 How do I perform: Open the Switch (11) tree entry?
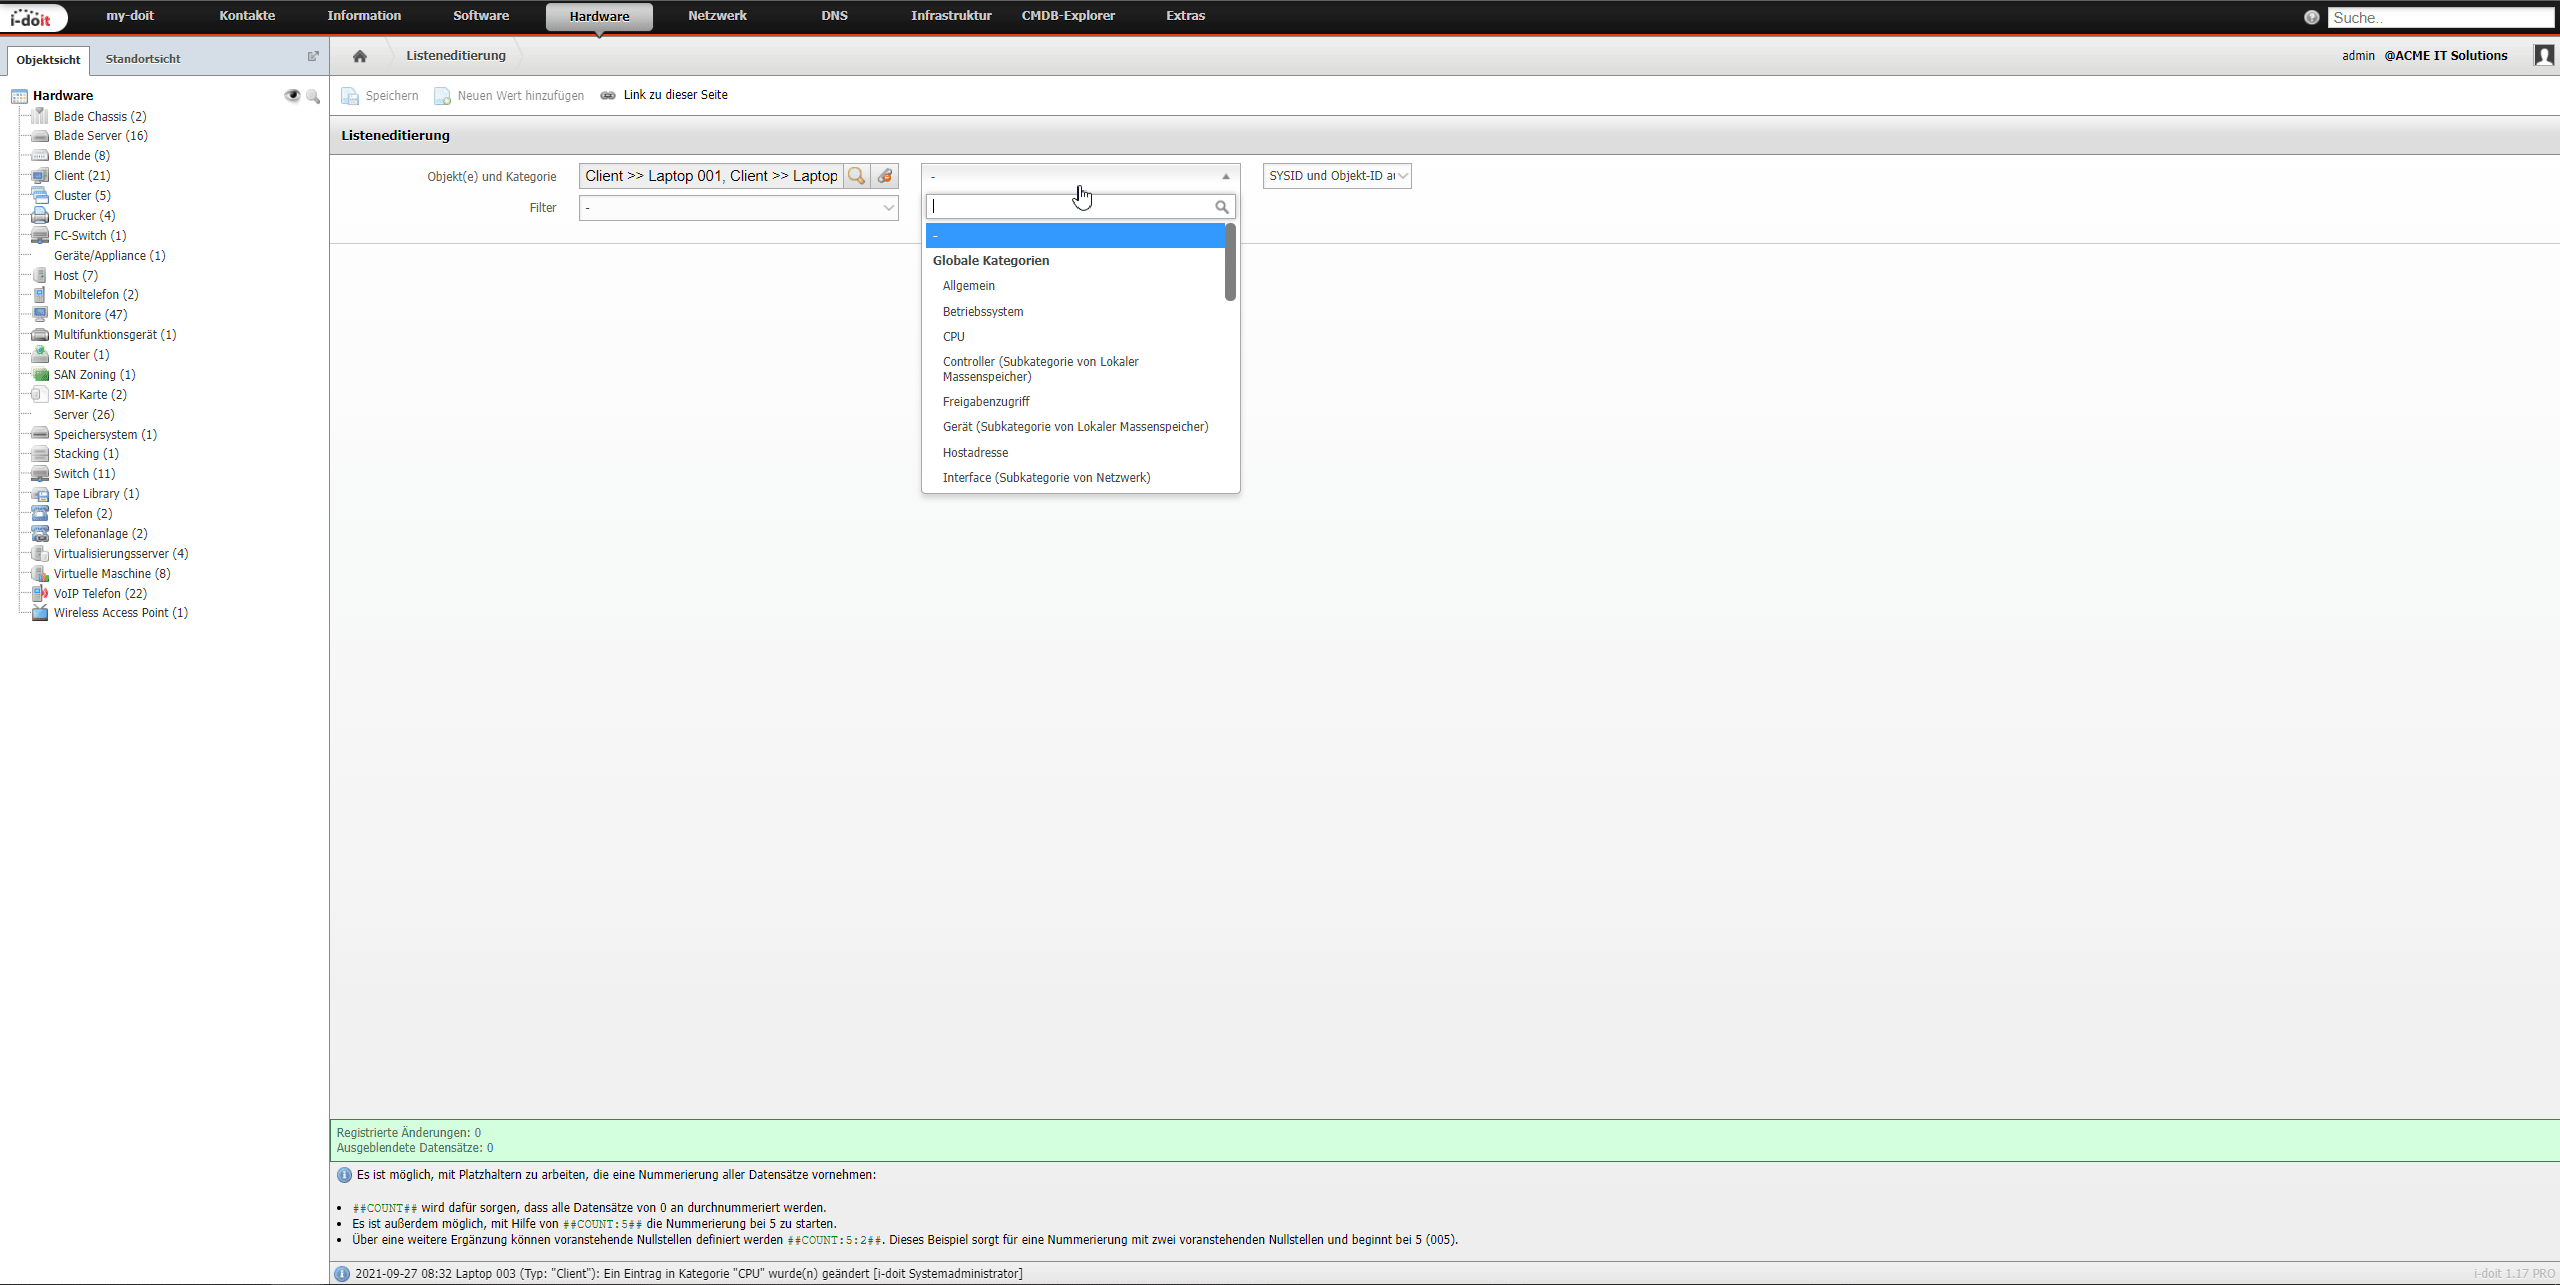click(84, 474)
